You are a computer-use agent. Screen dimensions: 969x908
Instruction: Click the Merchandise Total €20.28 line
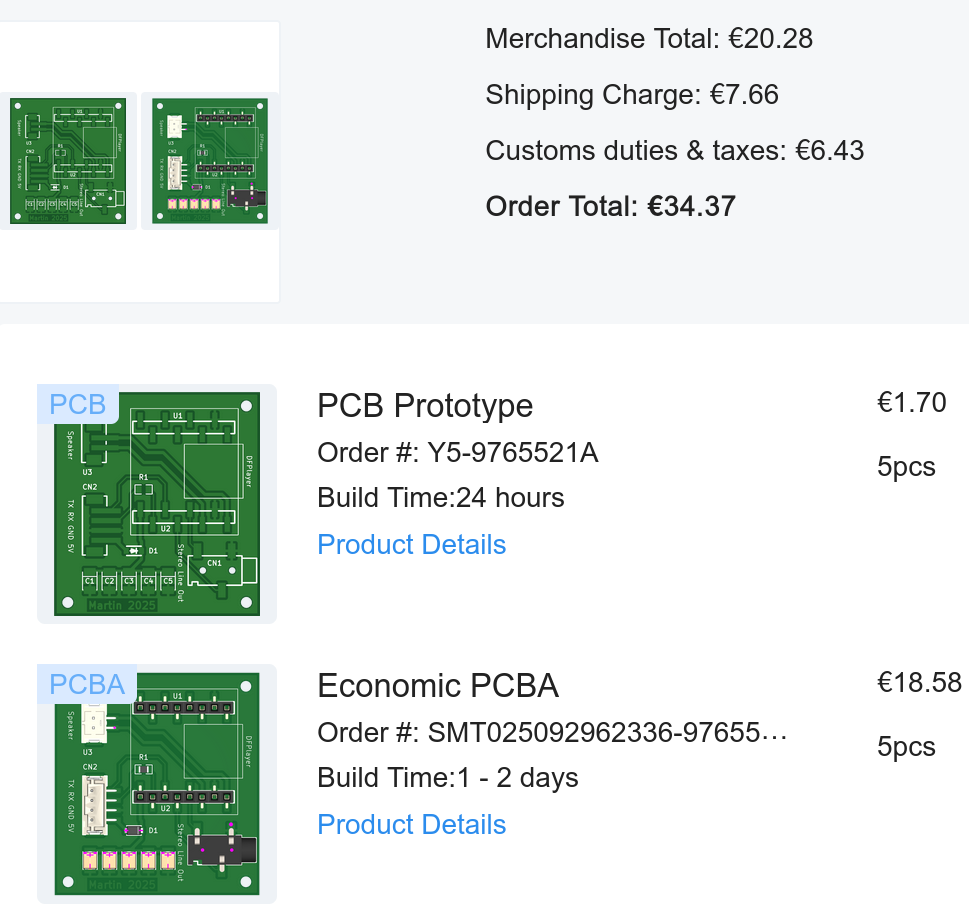click(648, 39)
